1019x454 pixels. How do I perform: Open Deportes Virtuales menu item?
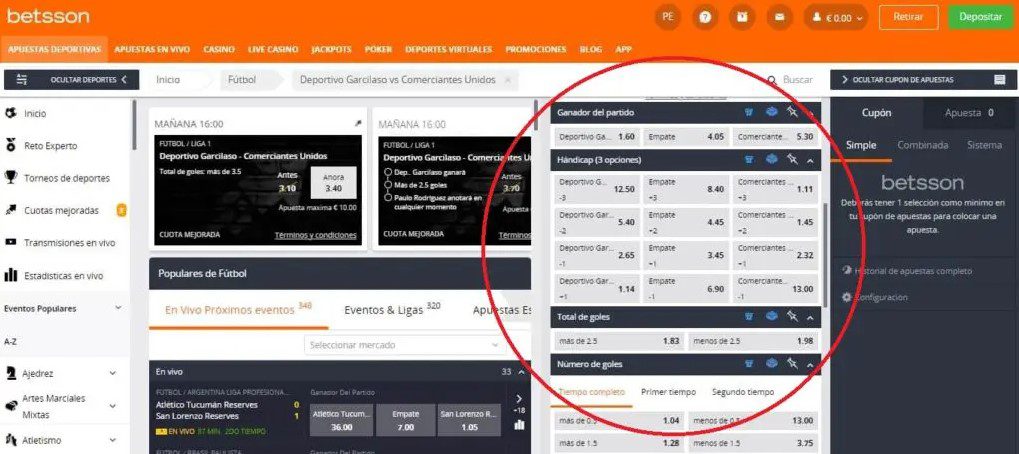[448, 49]
